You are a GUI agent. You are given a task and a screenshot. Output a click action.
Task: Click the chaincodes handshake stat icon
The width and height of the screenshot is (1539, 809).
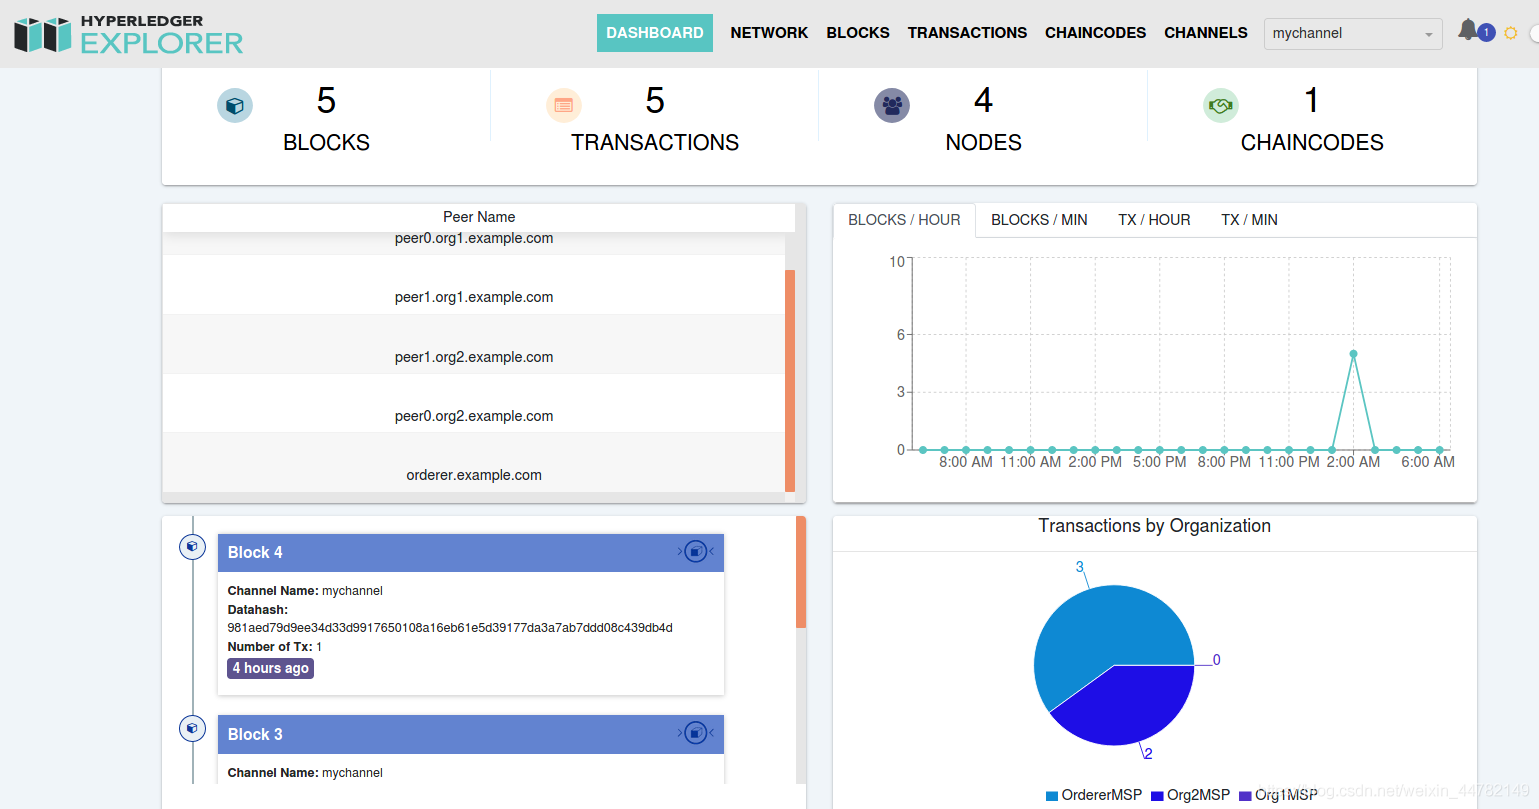click(x=1221, y=105)
